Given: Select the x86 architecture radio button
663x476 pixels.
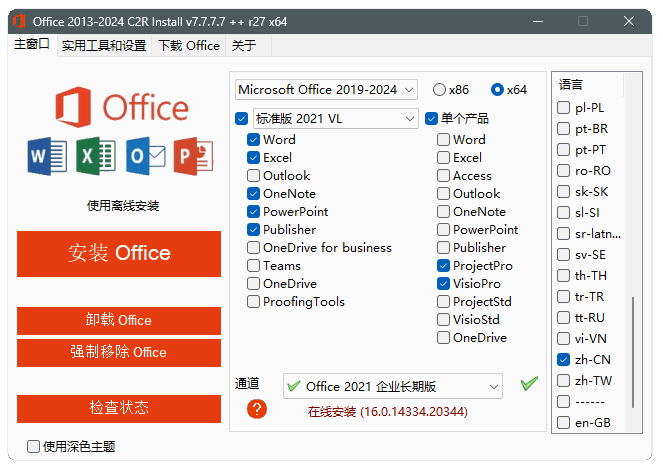Looking at the screenshot, I should point(440,90).
